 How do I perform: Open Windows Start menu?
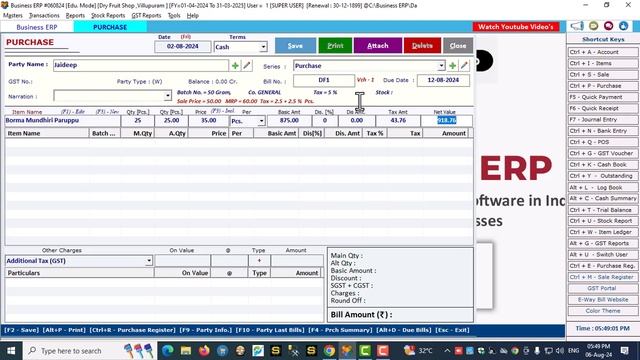click(x=11, y=351)
